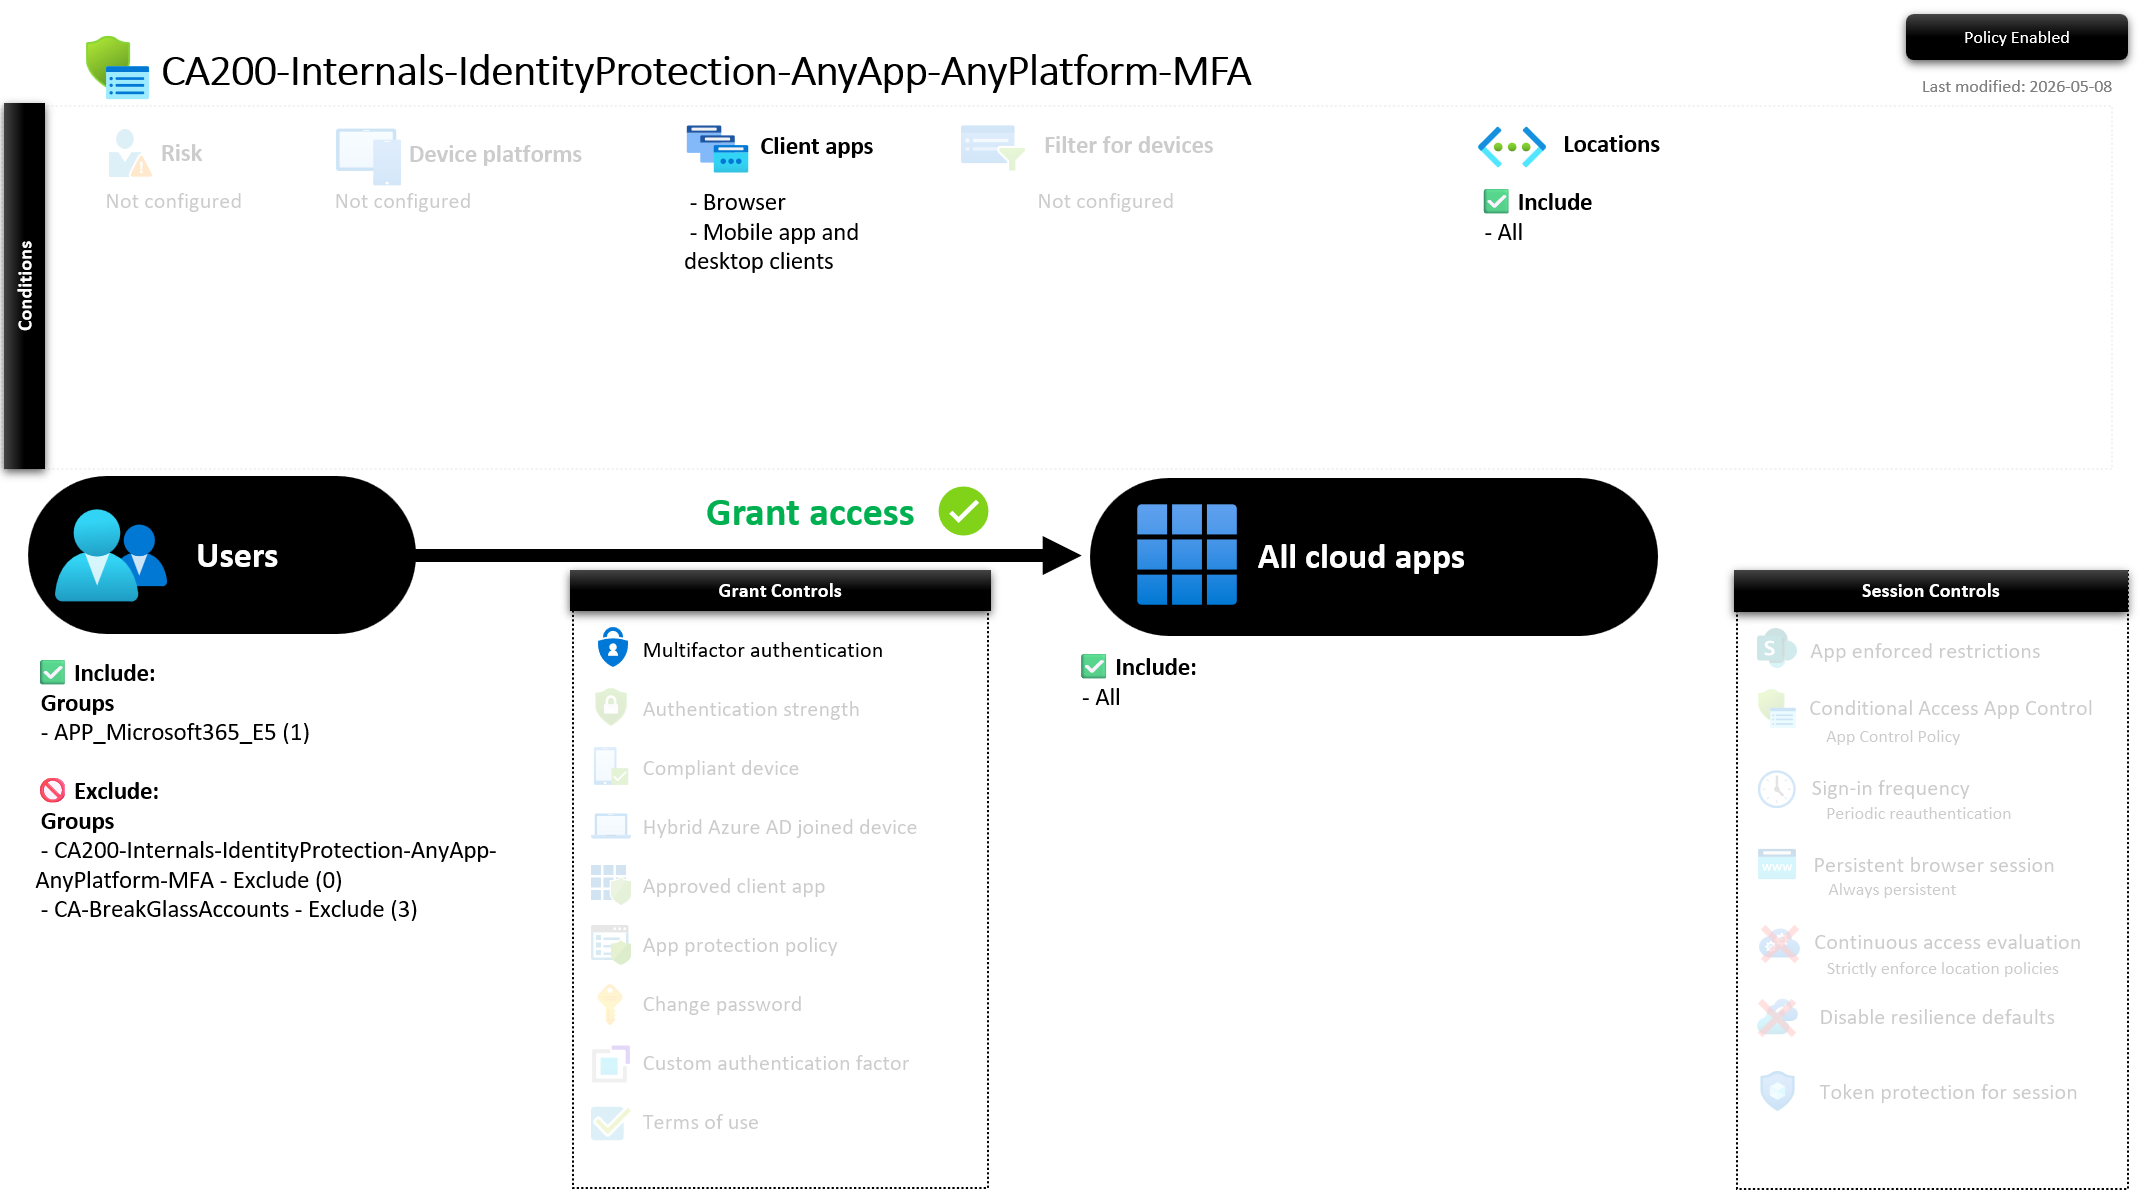Click the policy title CA200-Internals-IdentityProtection
The width and height of the screenshot is (2141, 1204).
click(x=706, y=71)
